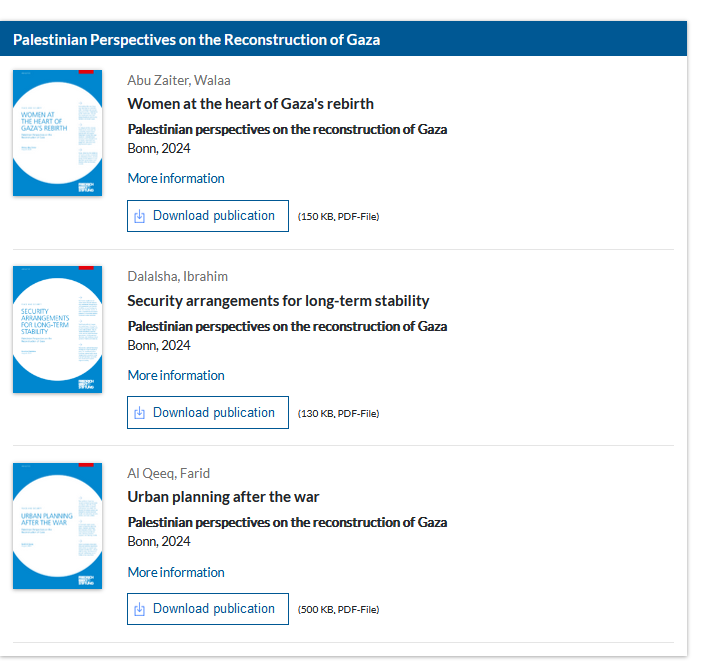The width and height of the screenshot is (702, 668).
Task: Click download icon for Security arrangements publication
Action: click(x=140, y=413)
